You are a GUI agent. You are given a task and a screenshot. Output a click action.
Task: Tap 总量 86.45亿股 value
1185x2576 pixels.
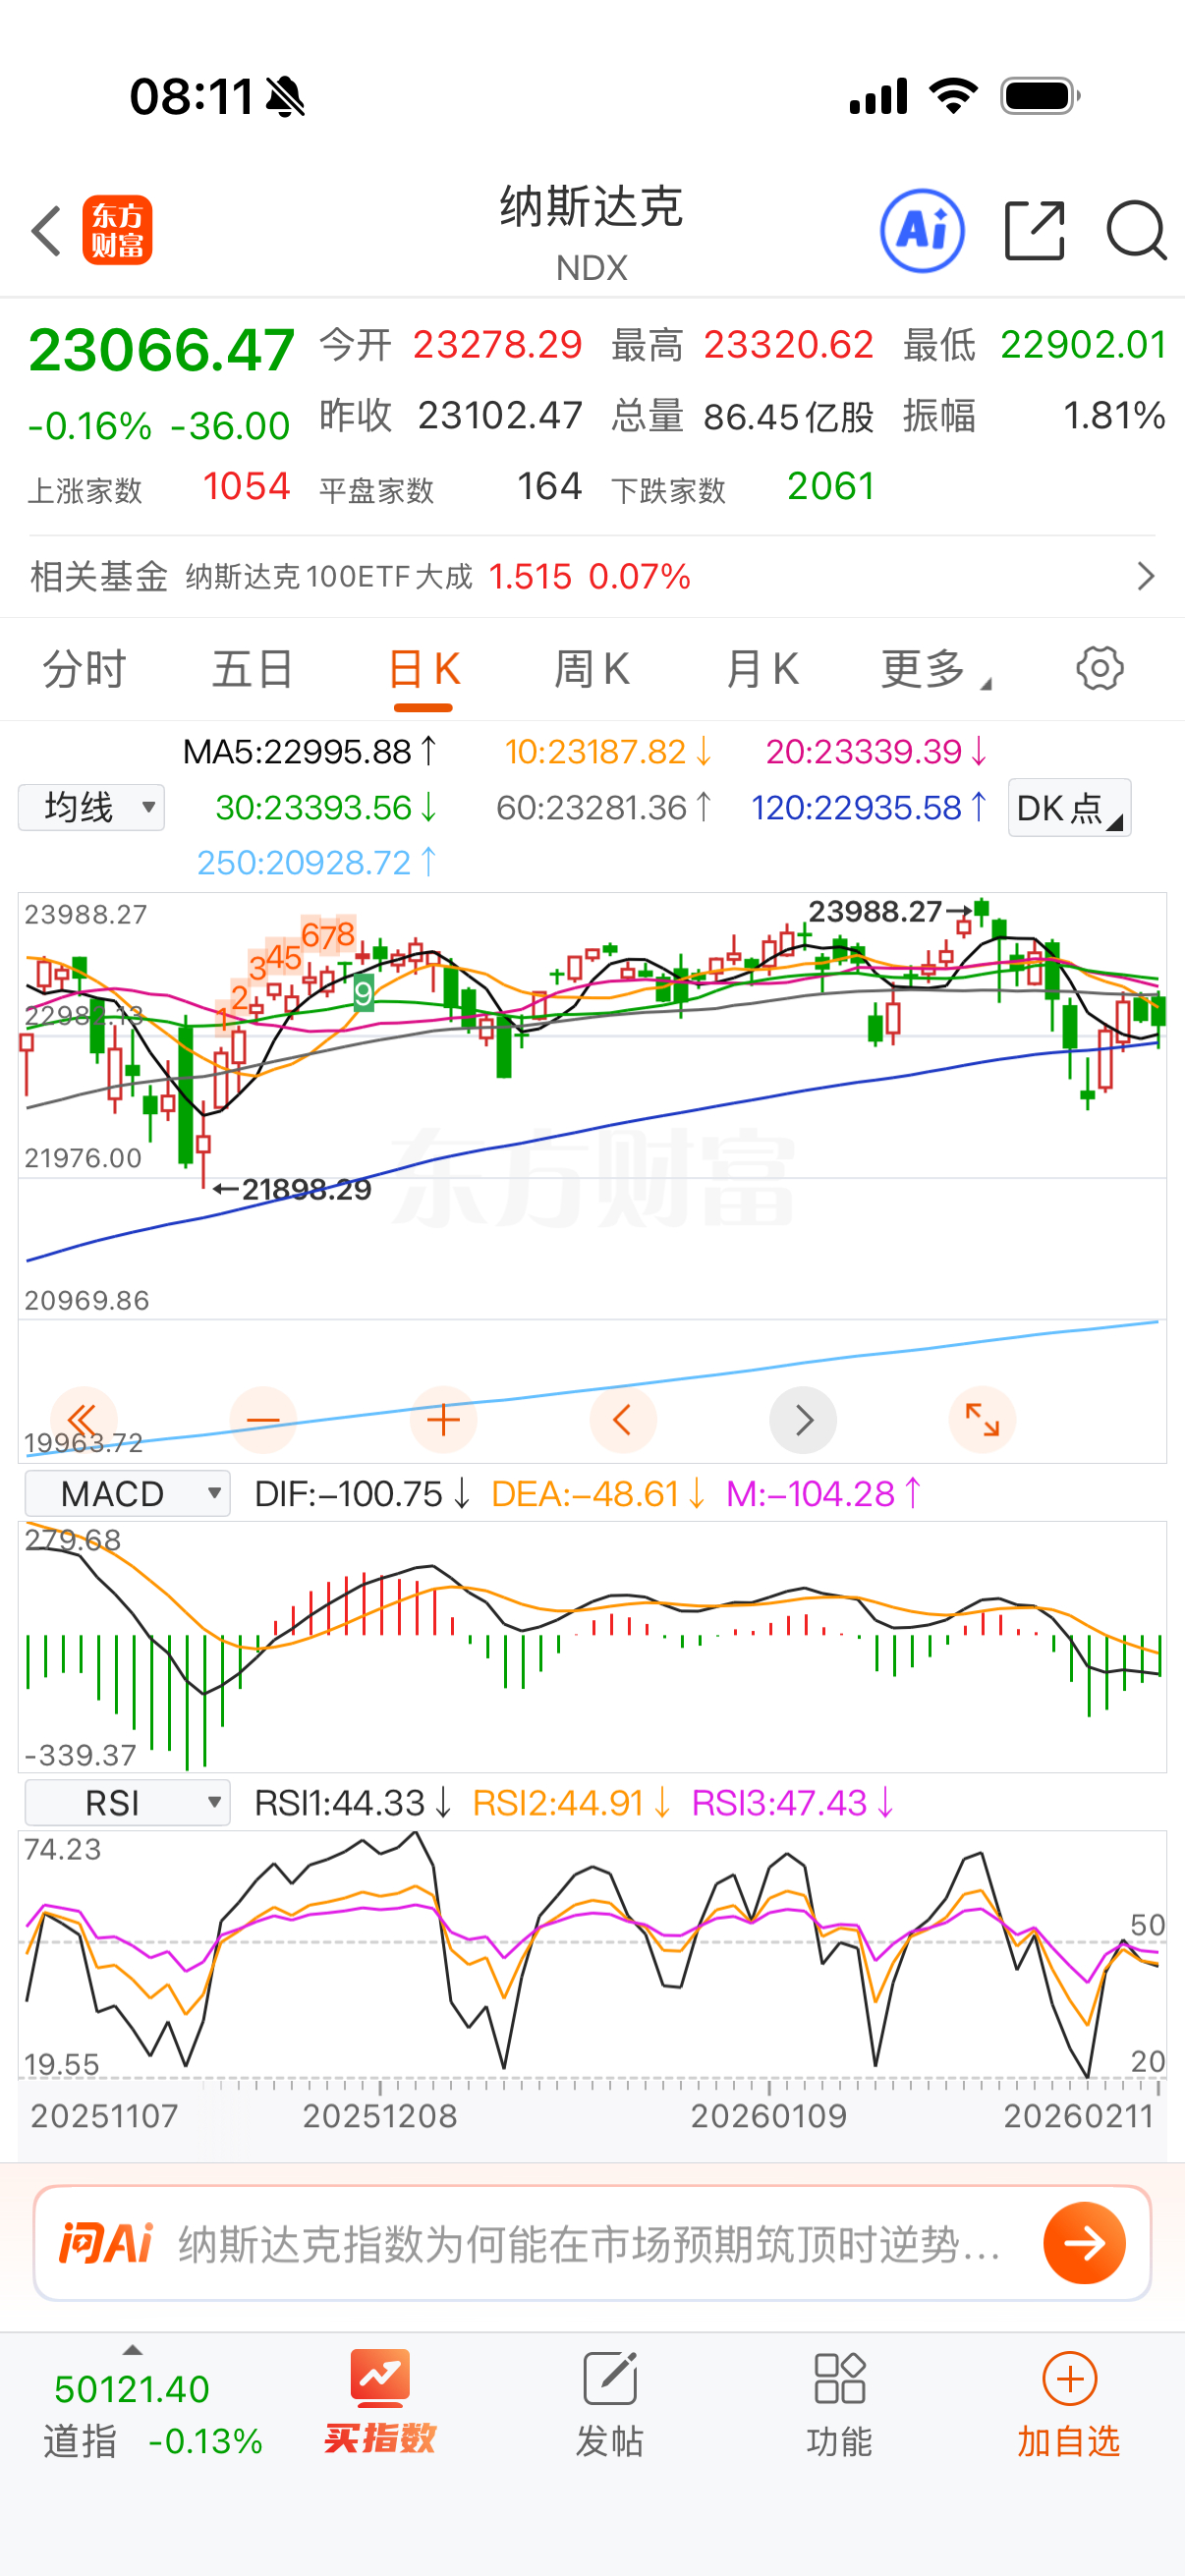tap(789, 416)
